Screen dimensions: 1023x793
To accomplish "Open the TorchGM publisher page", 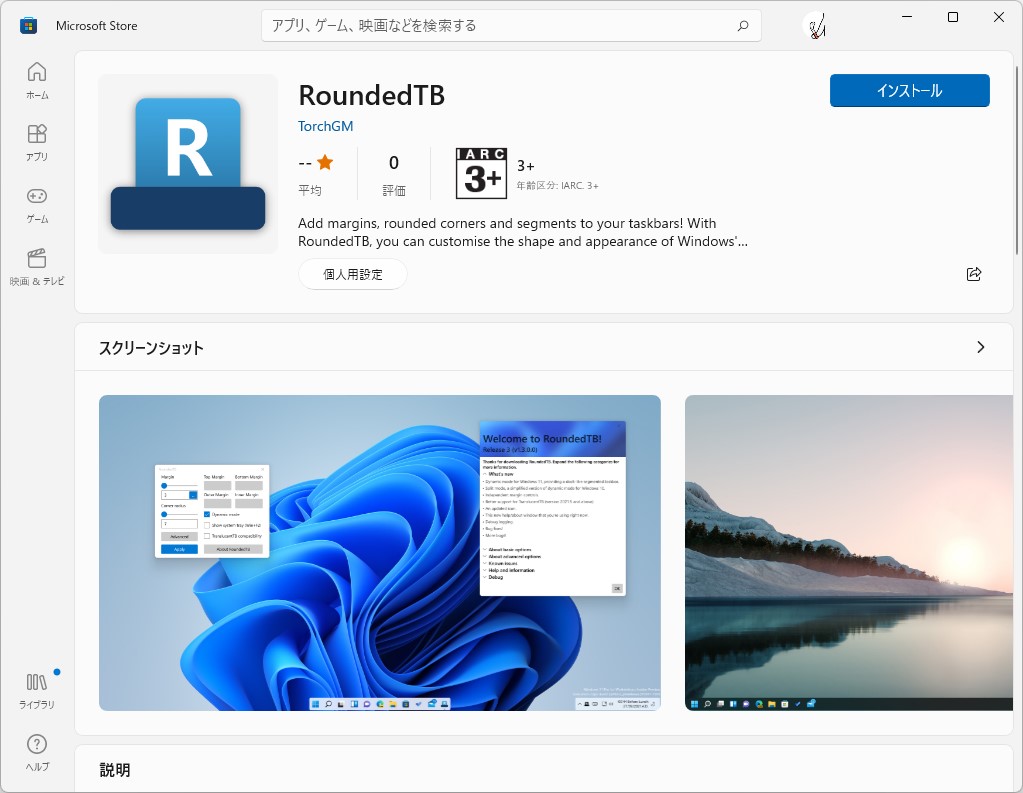I will 325,126.
